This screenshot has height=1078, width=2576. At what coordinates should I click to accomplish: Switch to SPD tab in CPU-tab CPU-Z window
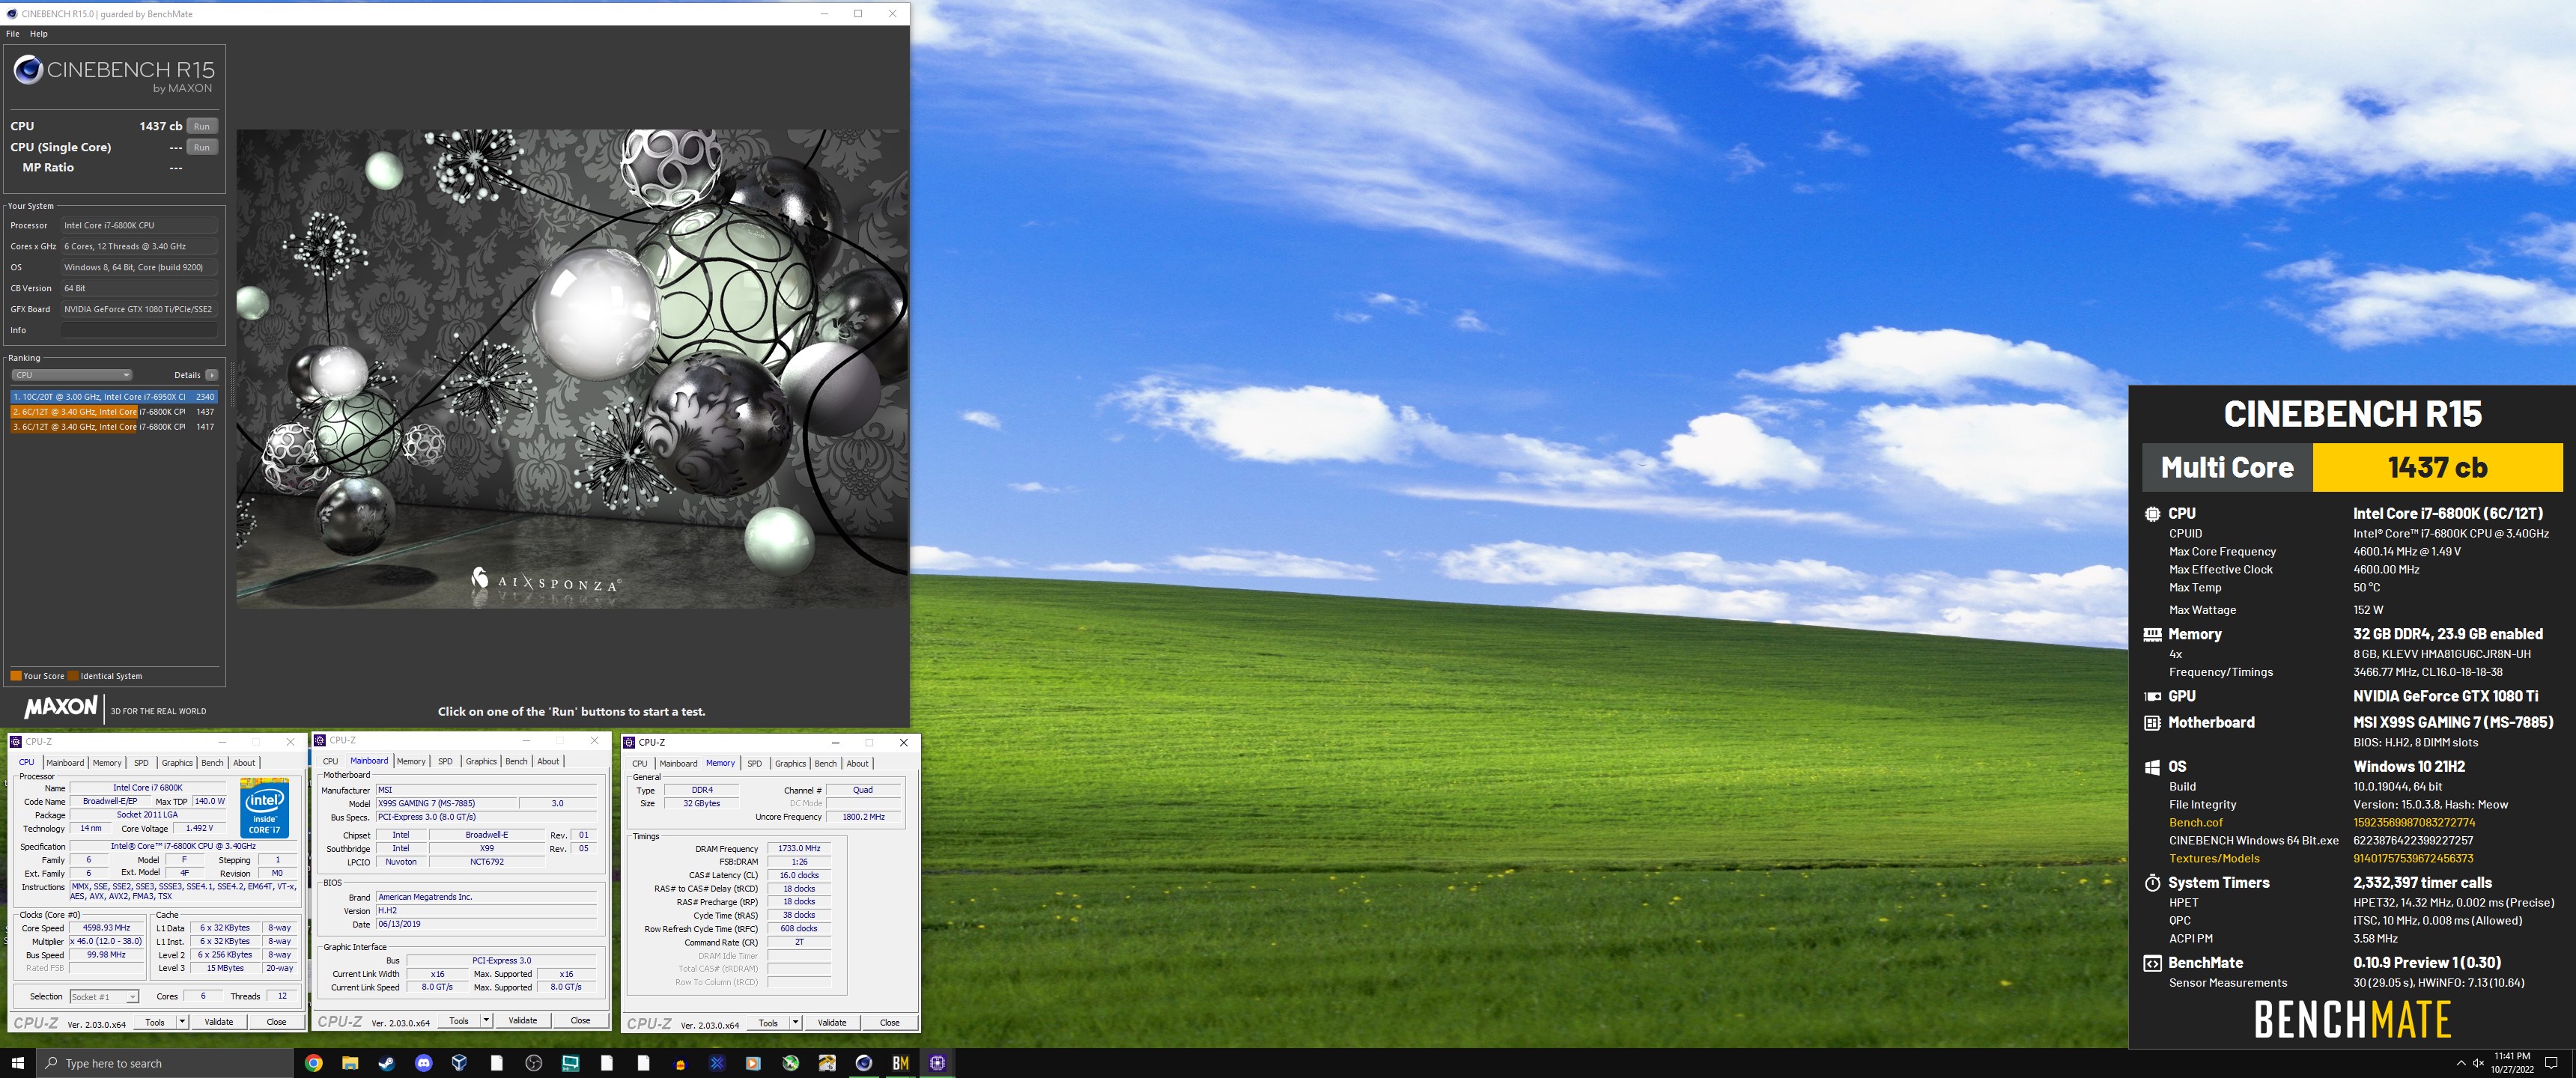pyautogui.click(x=141, y=763)
